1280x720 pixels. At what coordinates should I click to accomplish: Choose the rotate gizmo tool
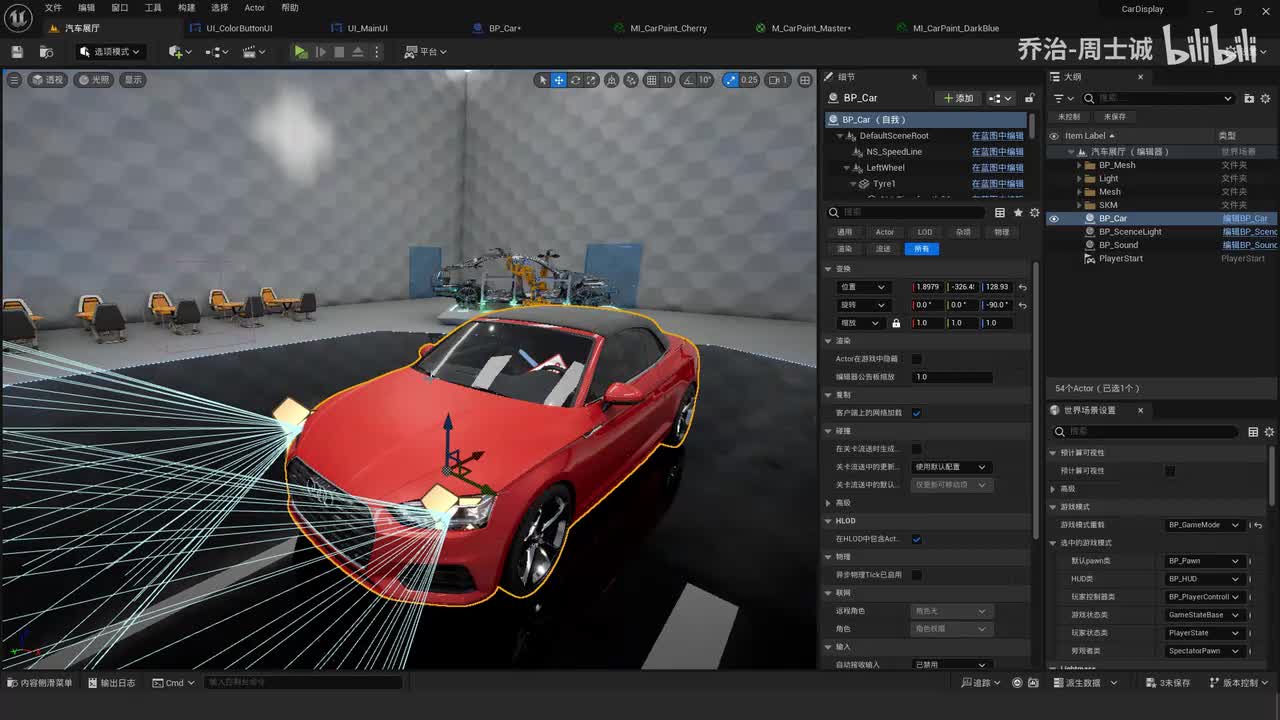click(576, 80)
